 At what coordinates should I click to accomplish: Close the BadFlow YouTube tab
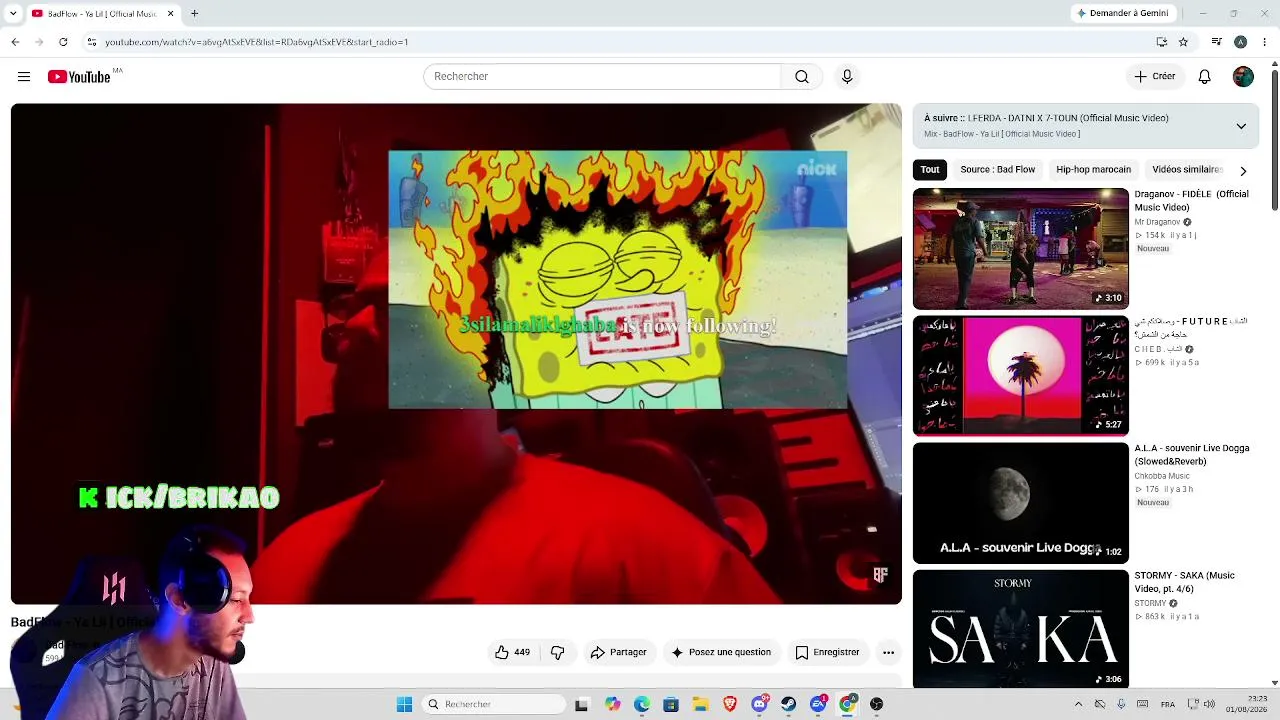coord(170,14)
